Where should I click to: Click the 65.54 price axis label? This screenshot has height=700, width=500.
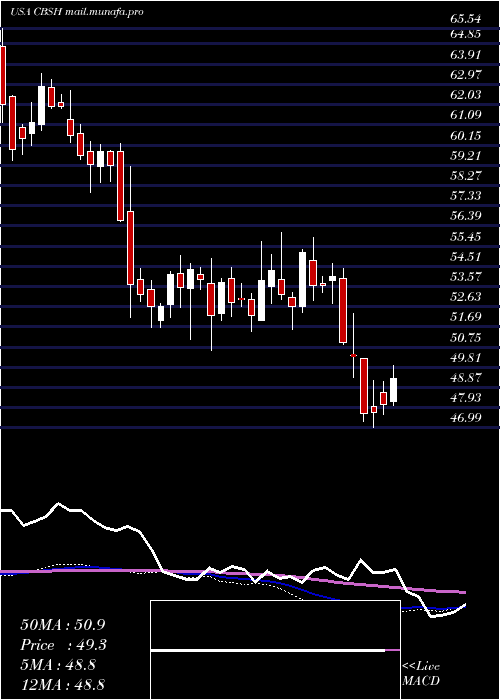[466, 19]
